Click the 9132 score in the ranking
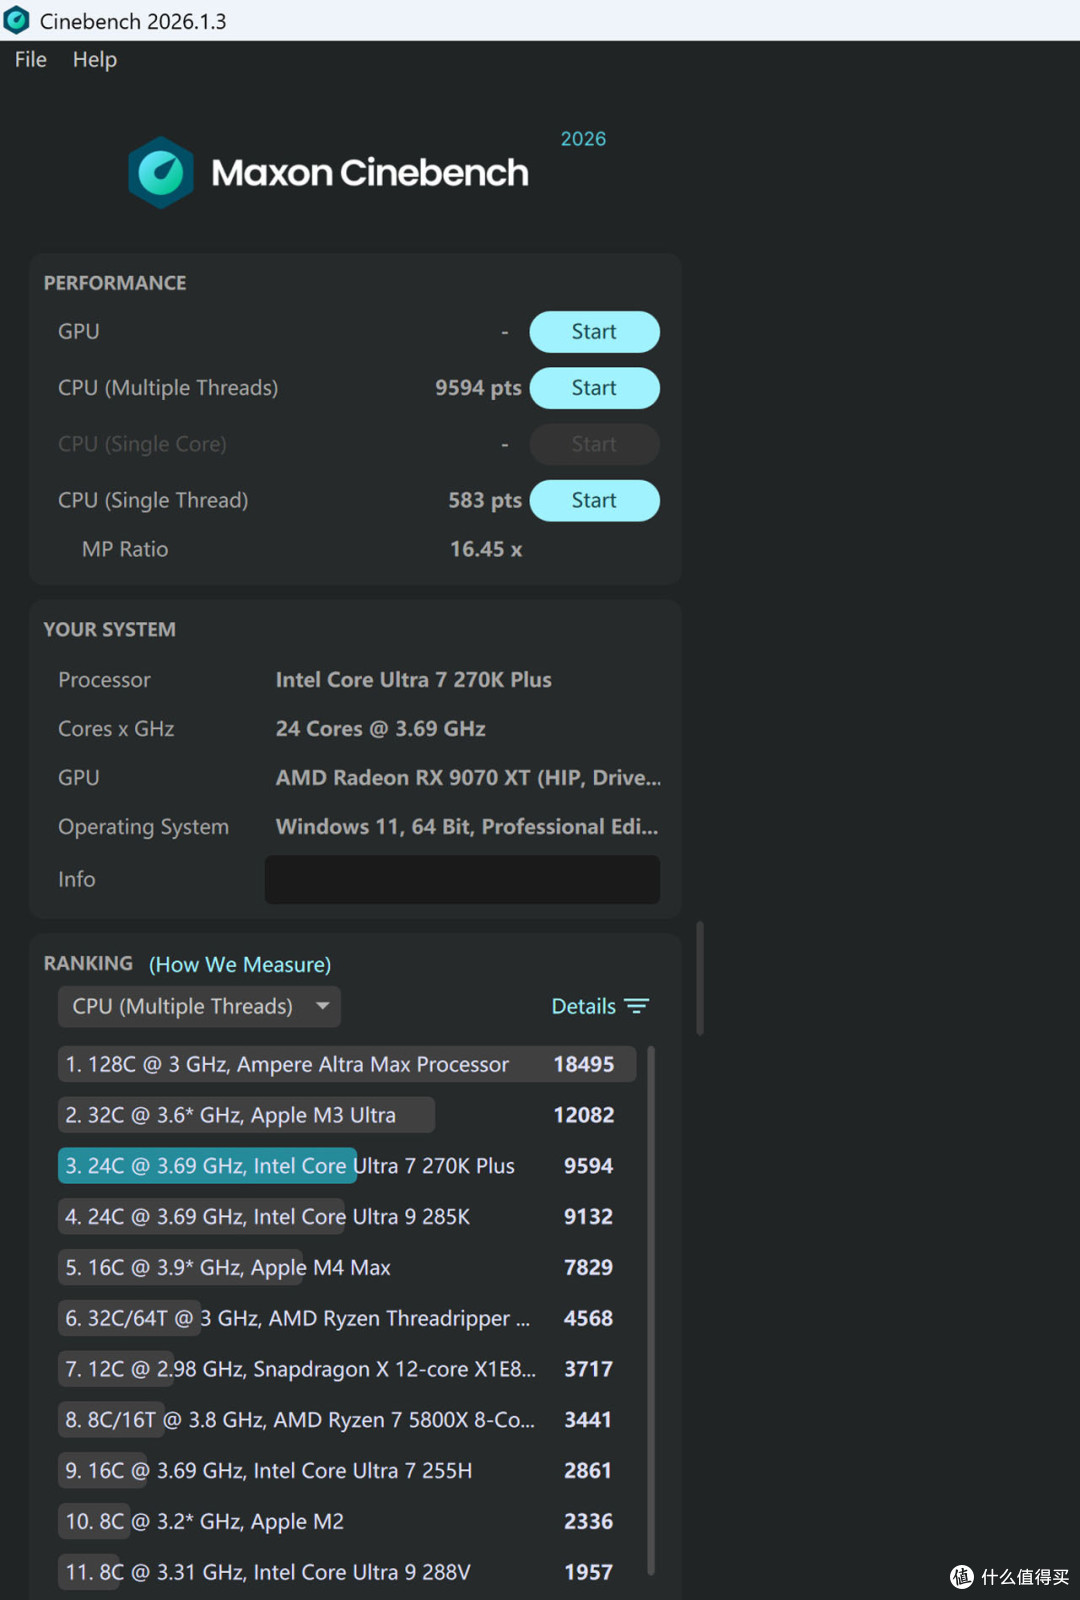Screen dimensions: 1080x1600 coord(588,1217)
